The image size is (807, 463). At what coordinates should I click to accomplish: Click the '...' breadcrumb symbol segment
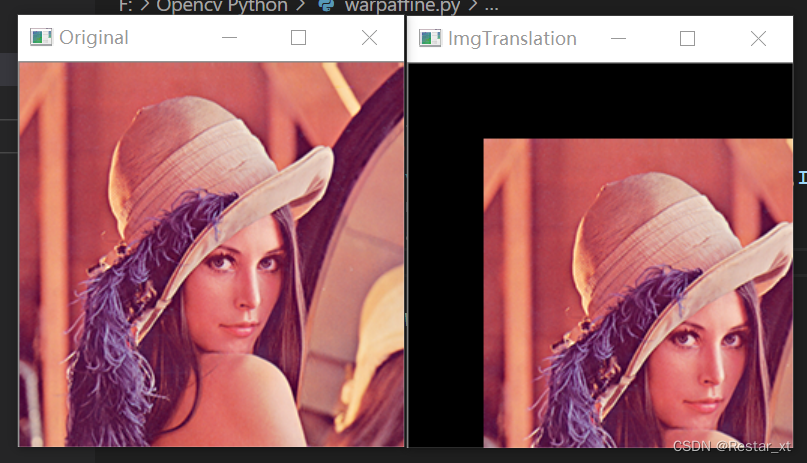point(492,7)
